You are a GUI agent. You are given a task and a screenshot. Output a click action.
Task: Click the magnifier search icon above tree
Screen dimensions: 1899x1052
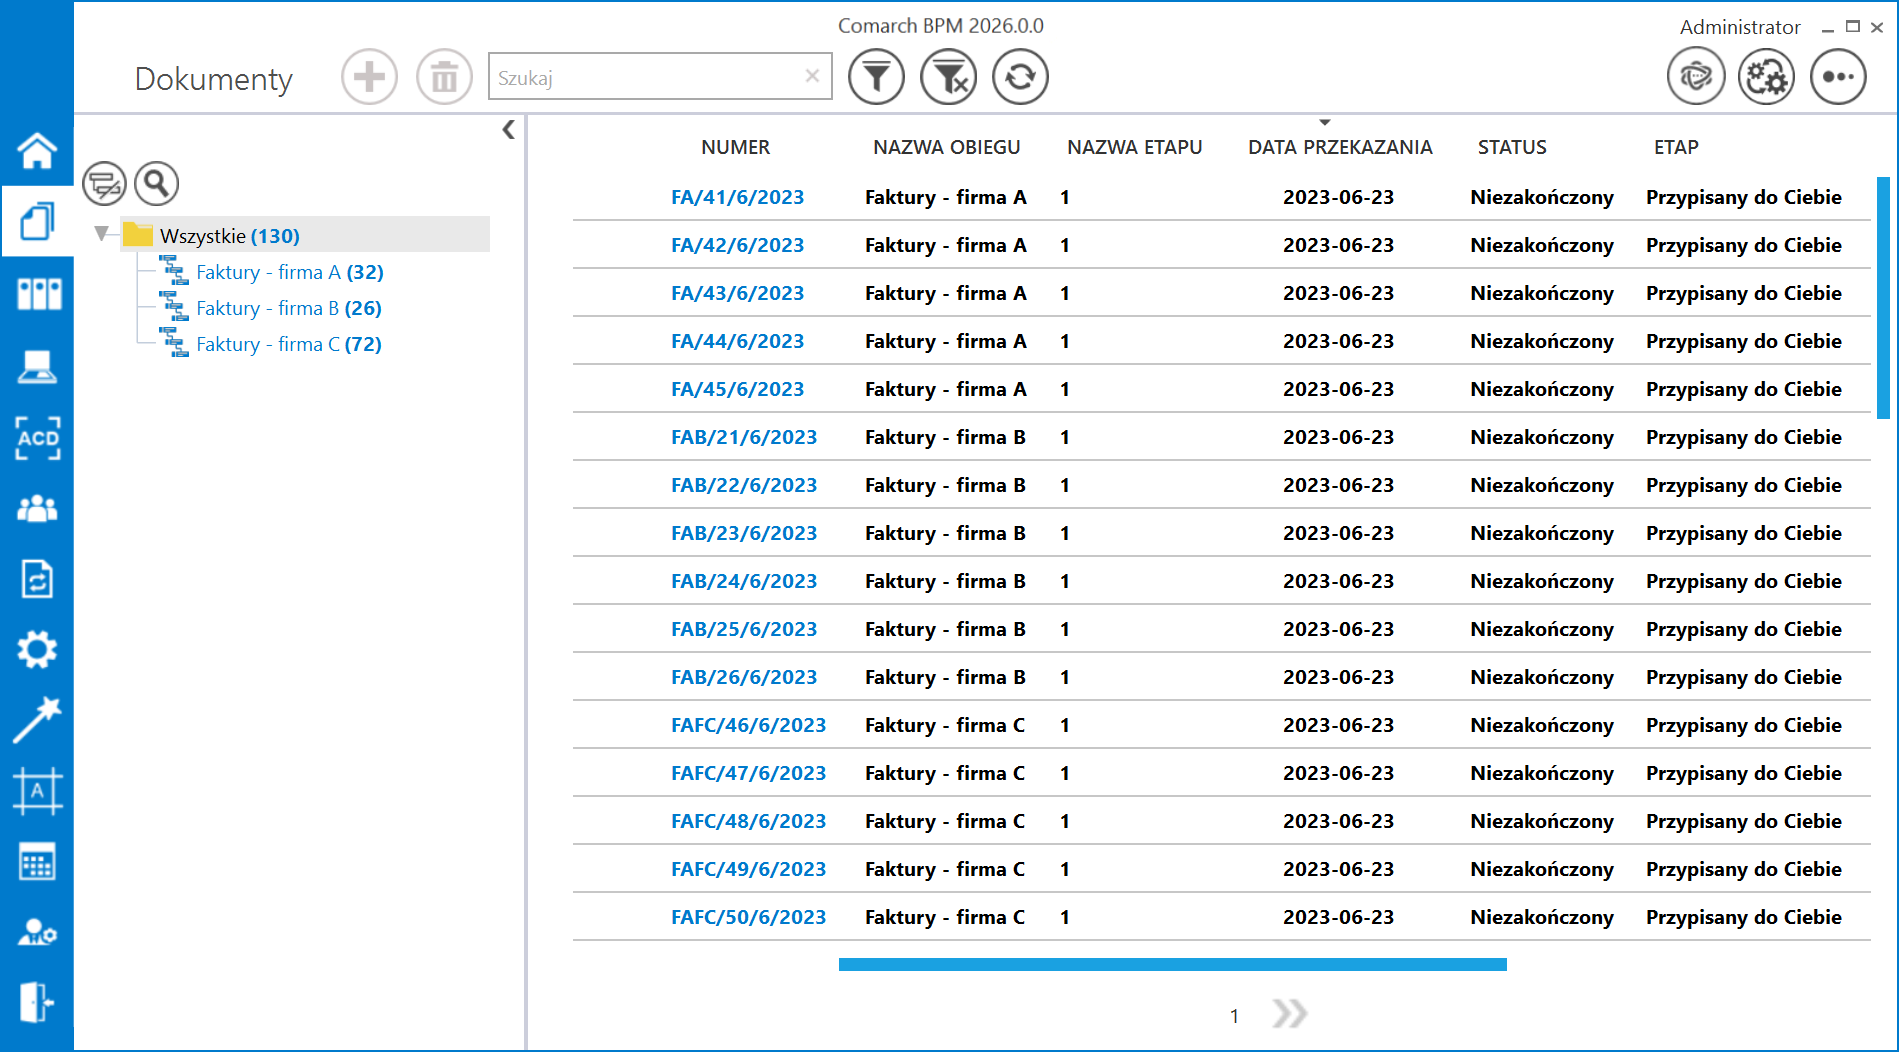click(x=156, y=183)
